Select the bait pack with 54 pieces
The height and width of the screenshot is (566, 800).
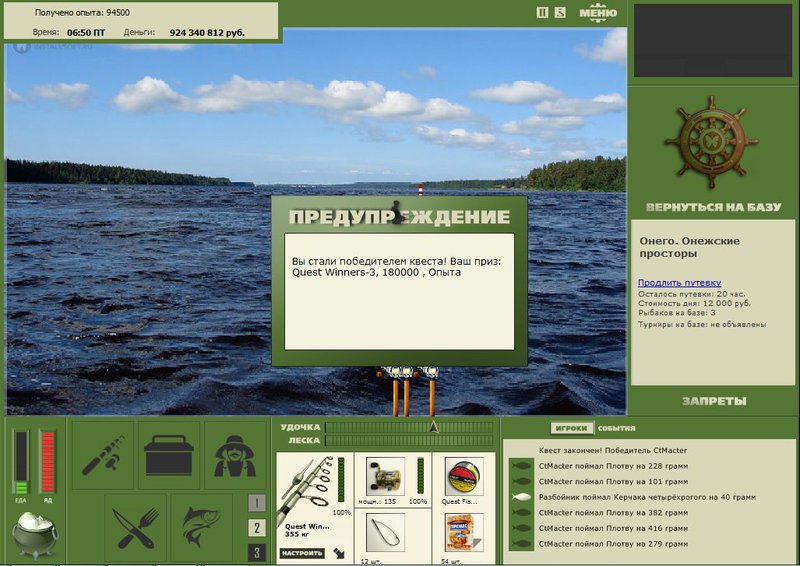point(464,533)
